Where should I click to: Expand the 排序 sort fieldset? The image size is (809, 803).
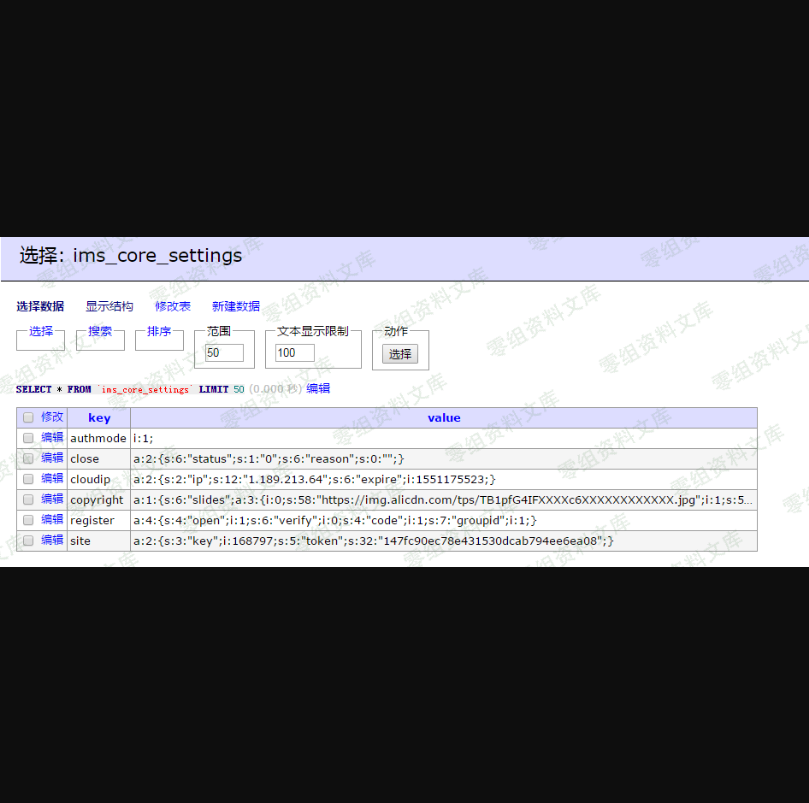(x=159, y=332)
